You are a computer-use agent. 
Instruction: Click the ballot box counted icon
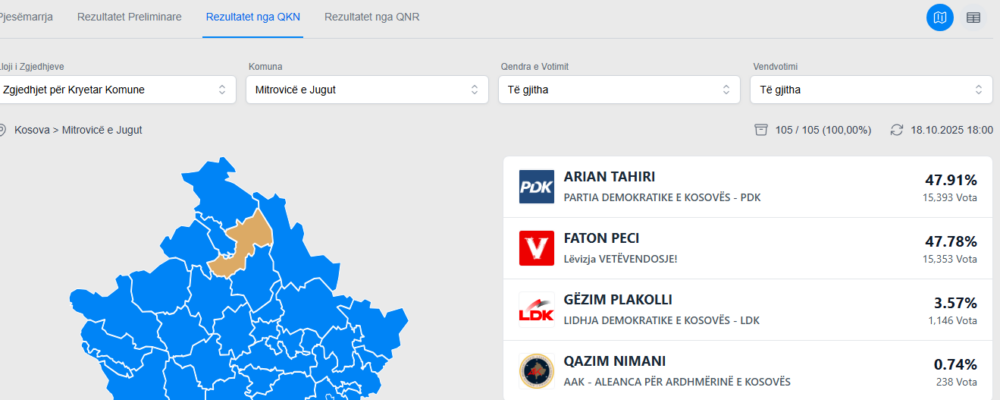click(761, 130)
